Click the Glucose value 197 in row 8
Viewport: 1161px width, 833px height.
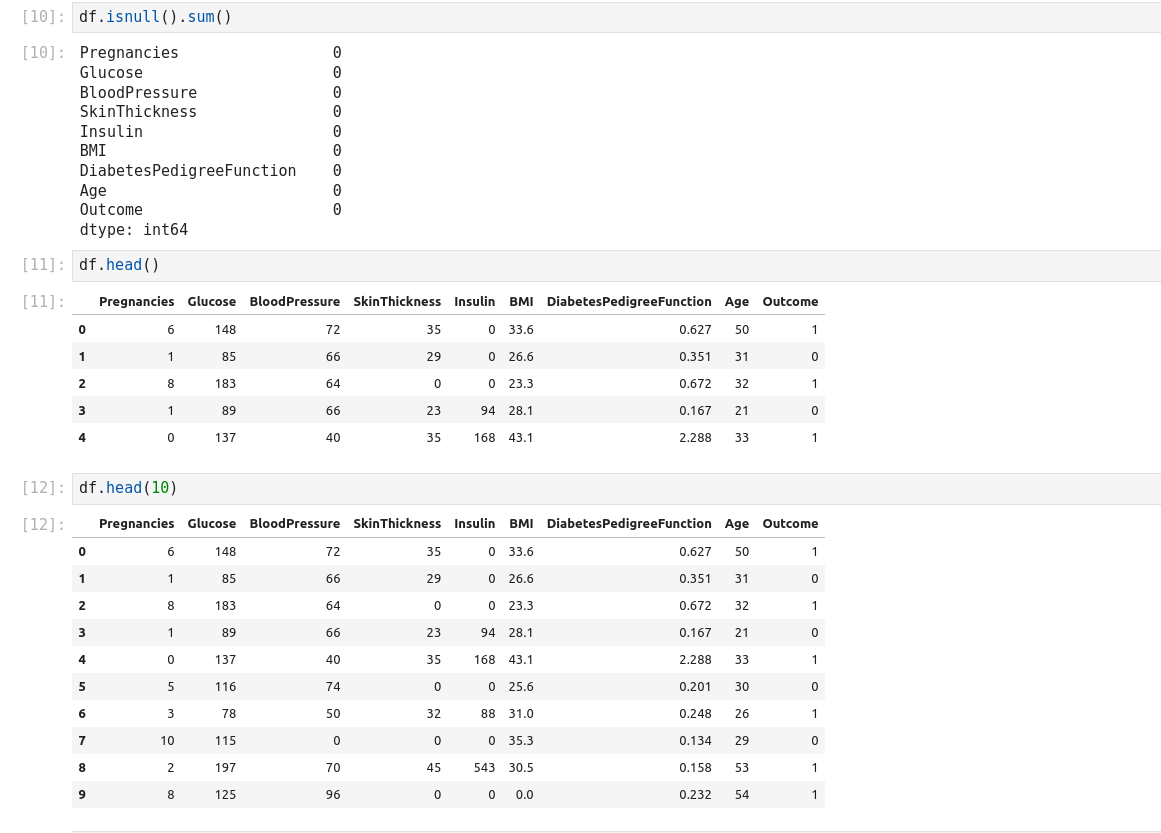tap(225, 768)
